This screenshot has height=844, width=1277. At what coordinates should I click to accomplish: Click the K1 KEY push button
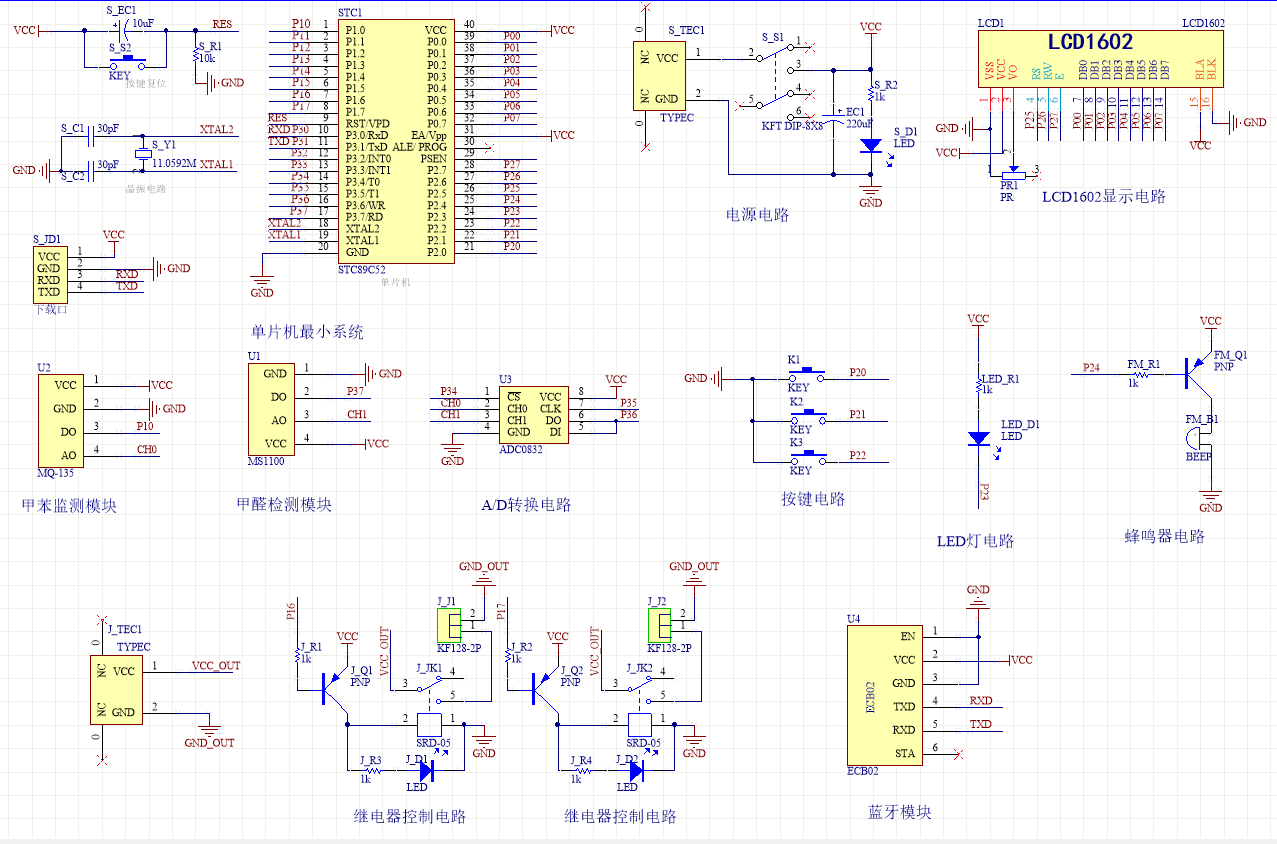tap(806, 376)
